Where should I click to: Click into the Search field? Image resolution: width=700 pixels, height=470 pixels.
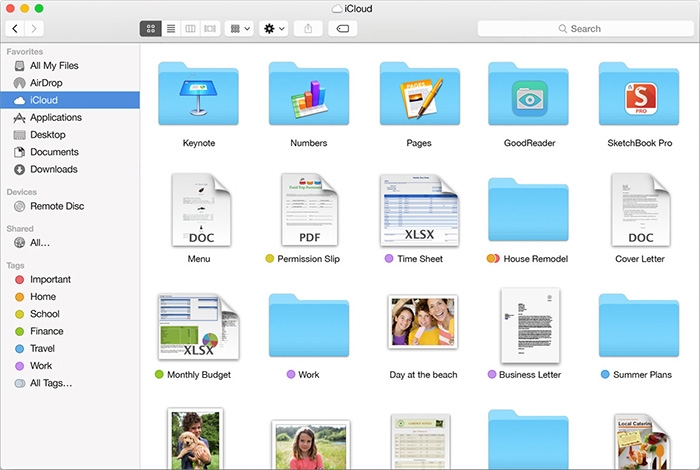585,29
